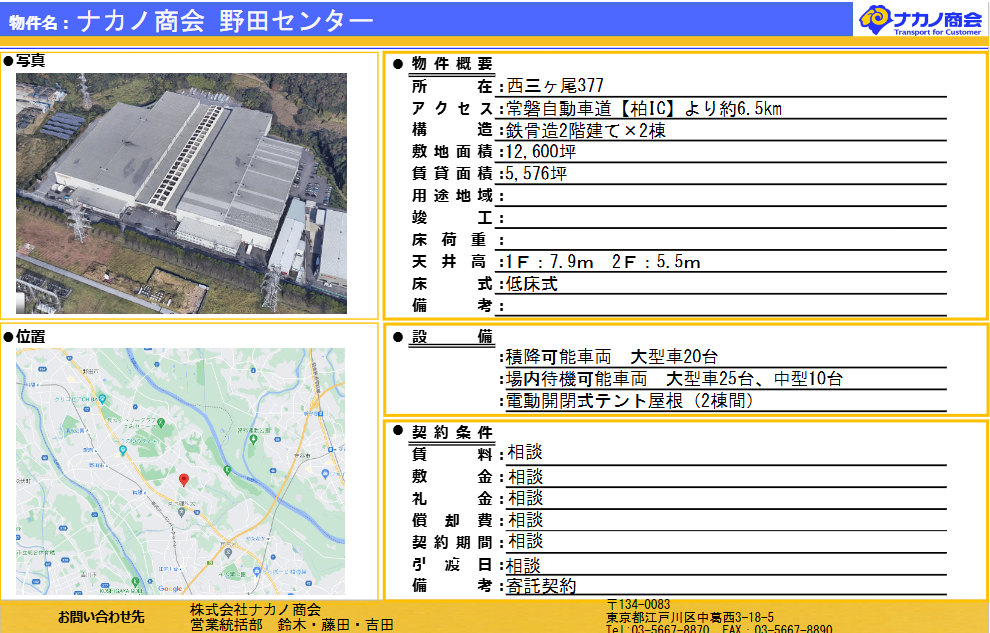990x633 pixels.
Task: Click the 物件概要 section heading
Action: coord(451,63)
